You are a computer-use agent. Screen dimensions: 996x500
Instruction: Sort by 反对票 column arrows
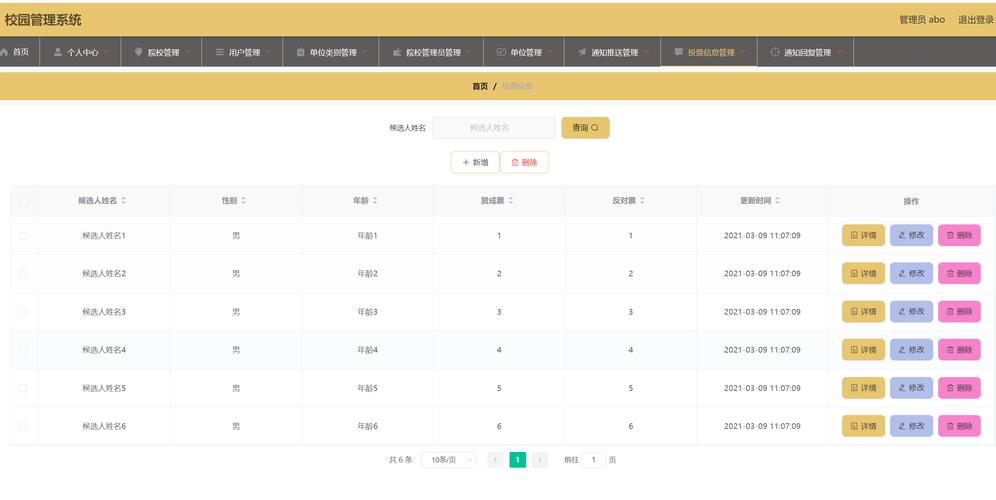pyautogui.click(x=642, y=200)
